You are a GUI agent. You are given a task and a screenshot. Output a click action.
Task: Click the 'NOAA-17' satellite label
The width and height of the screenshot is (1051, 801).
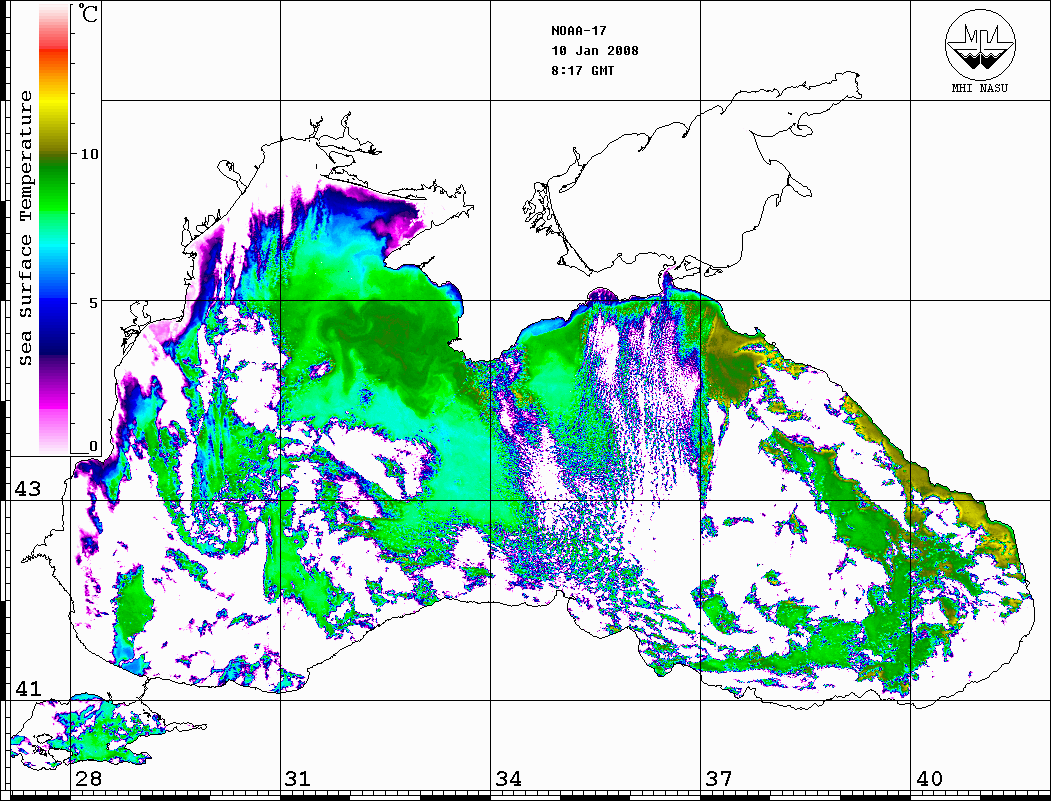578,31
